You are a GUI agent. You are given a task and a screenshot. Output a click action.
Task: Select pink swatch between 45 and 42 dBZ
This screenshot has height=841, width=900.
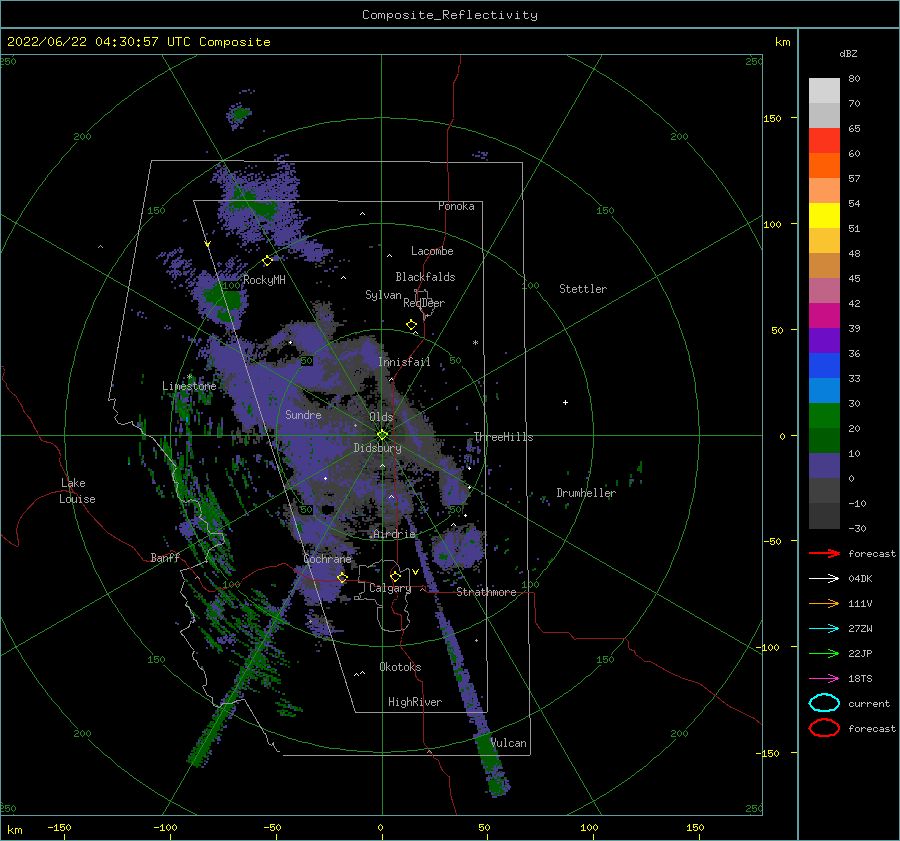[x=824, y=290]
